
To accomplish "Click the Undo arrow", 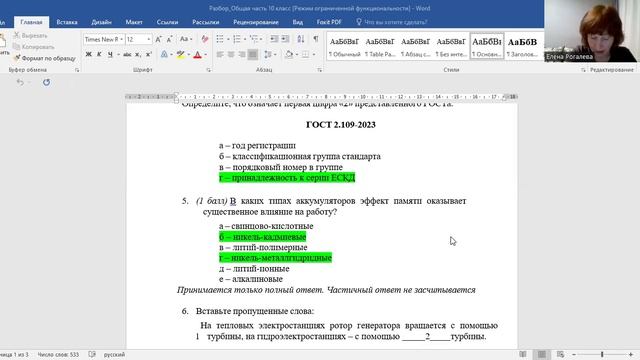I will 20,82.
